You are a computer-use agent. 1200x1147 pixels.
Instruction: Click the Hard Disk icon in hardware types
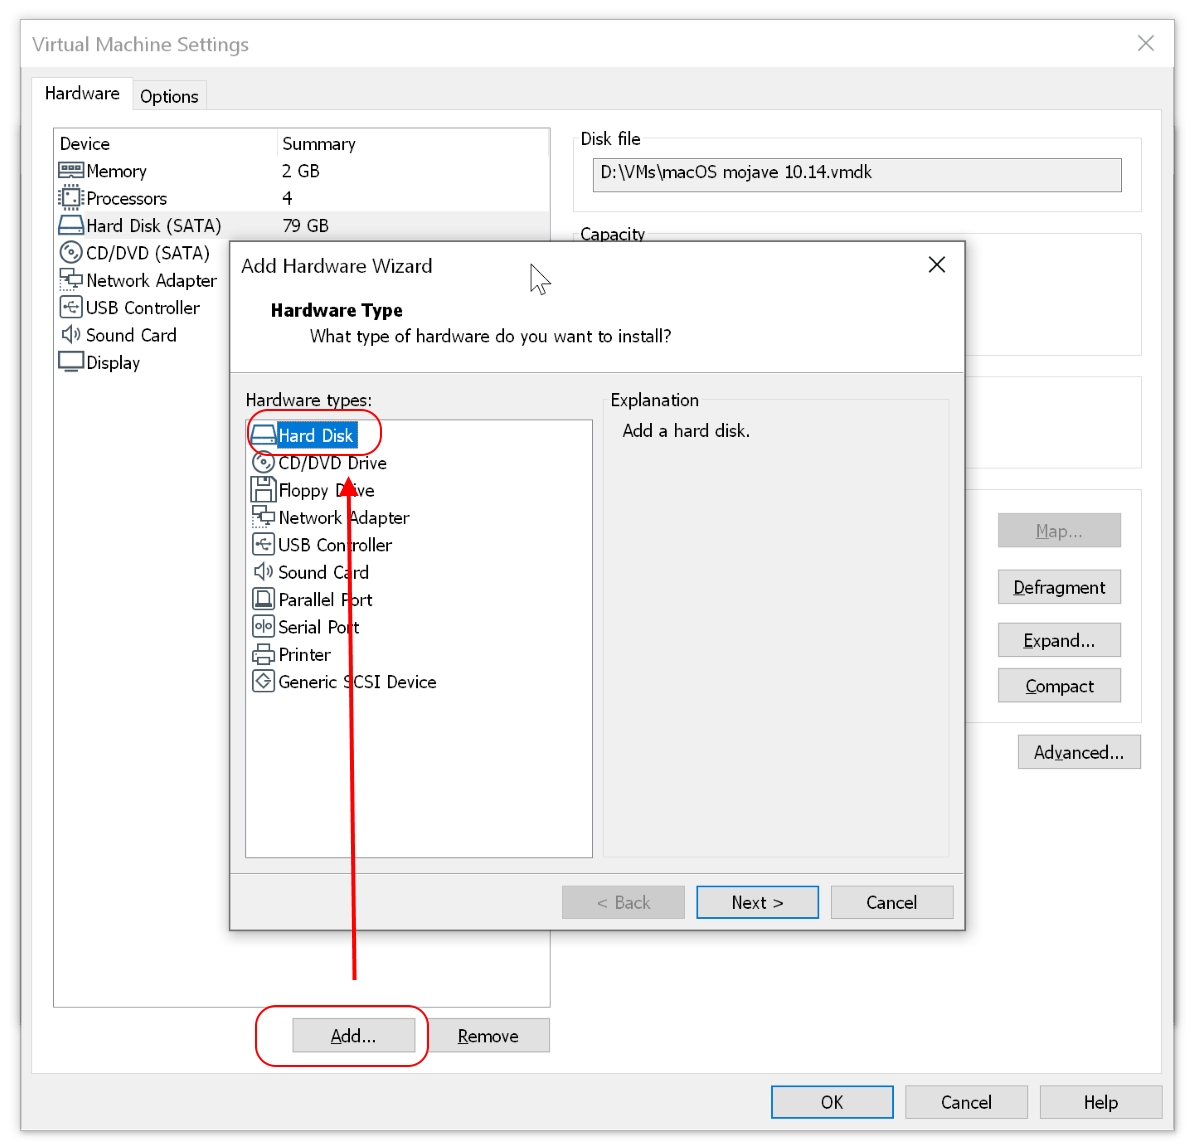(263, 435)
